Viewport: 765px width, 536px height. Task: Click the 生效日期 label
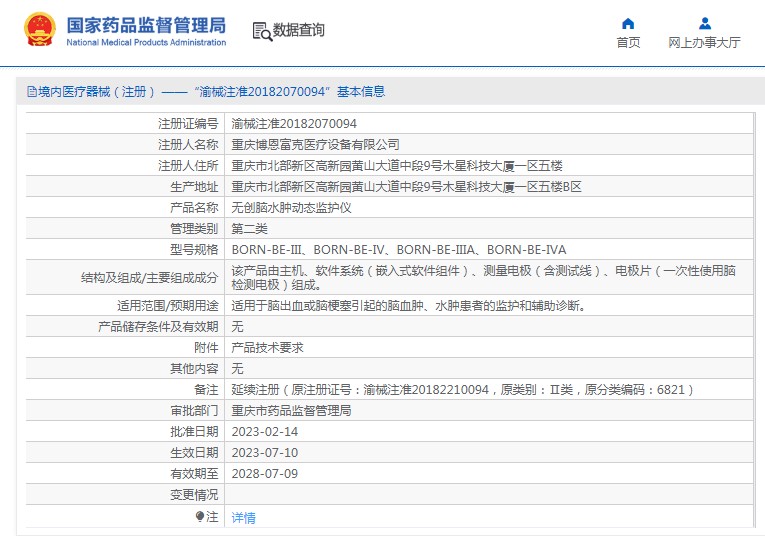point(194,453)
